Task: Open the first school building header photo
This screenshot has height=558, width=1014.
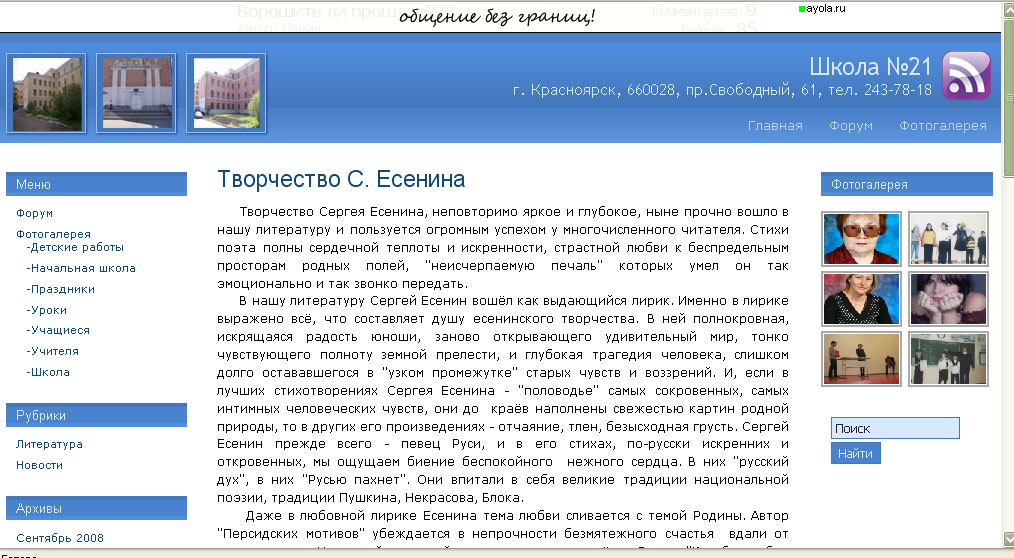Action: (47, 94)
